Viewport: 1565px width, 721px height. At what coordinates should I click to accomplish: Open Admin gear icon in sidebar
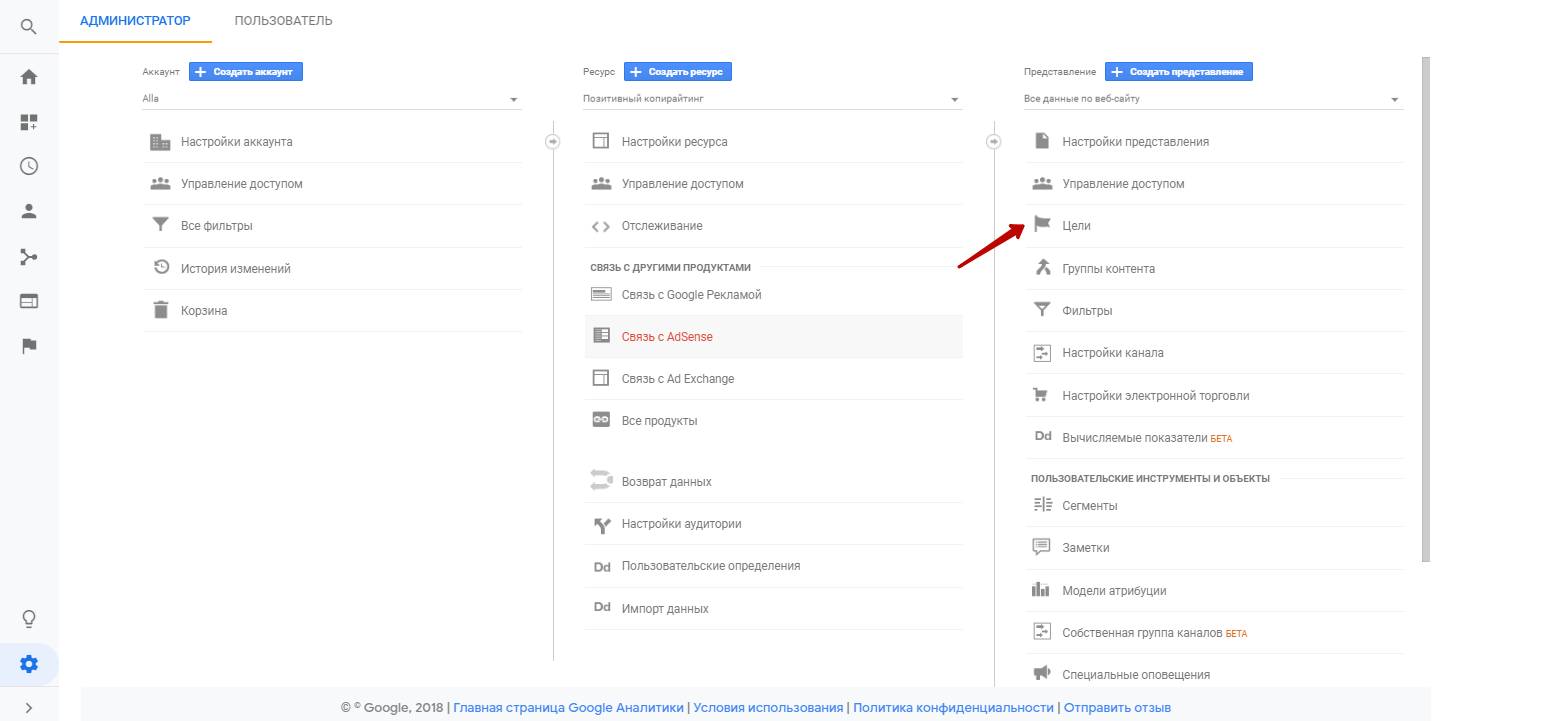(29, 664)
